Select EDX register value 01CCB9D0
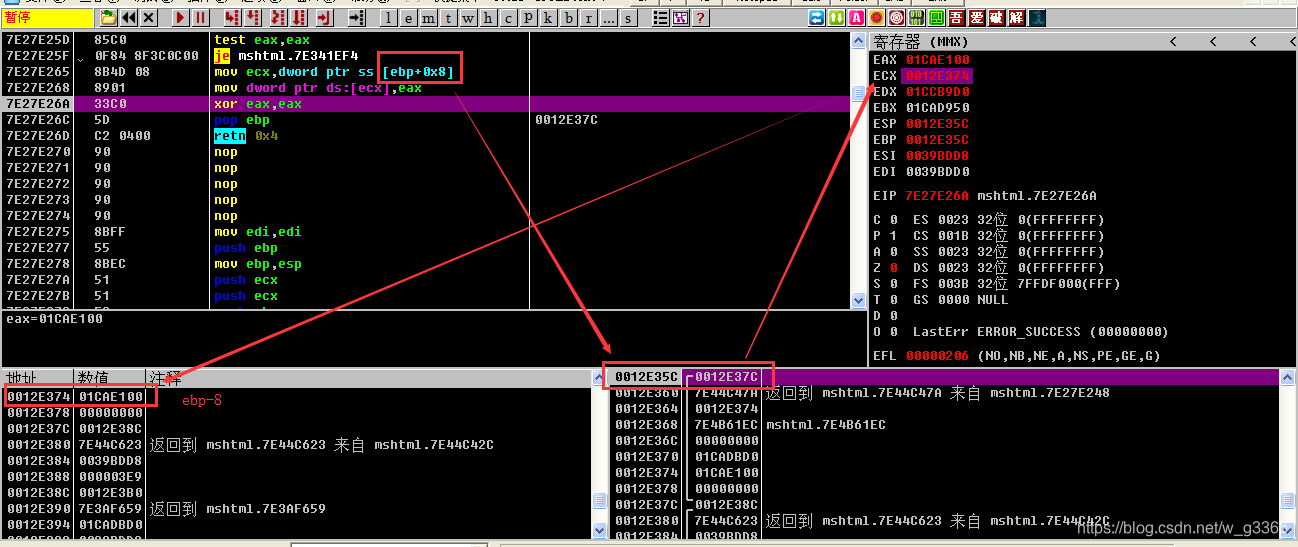Viewport: 1298px width, 547px height. click(938, 92)
